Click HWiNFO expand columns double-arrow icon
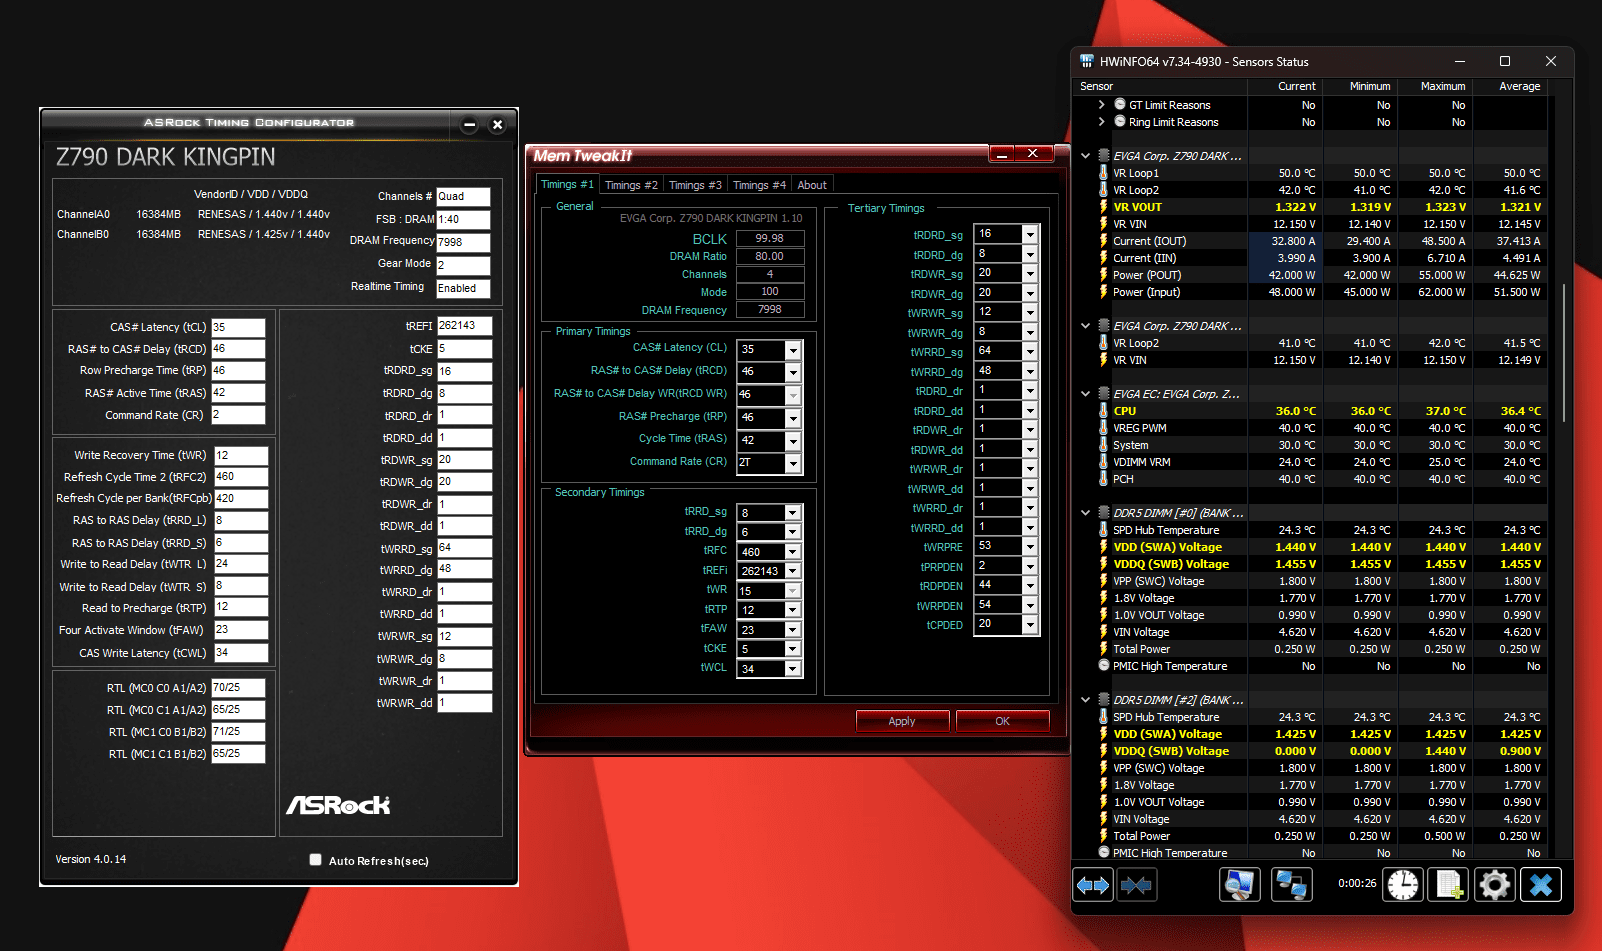Screen dimensions: 1602x951 click(1093, 885)
